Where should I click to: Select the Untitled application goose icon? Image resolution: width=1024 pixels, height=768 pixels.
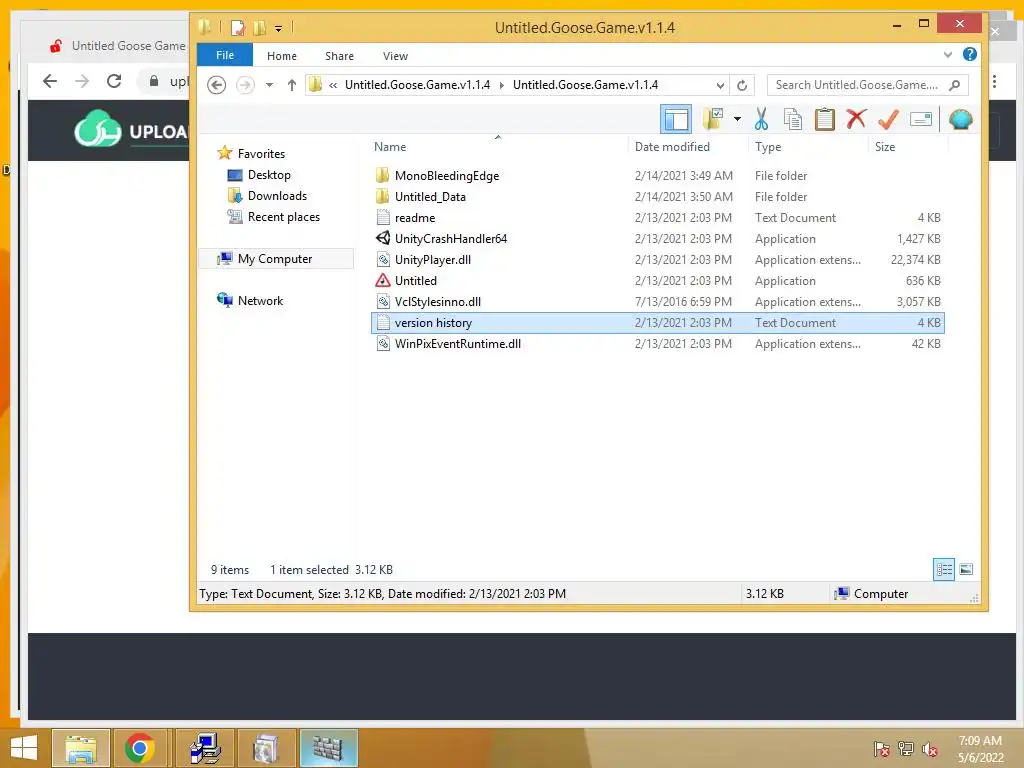point(383,280)
